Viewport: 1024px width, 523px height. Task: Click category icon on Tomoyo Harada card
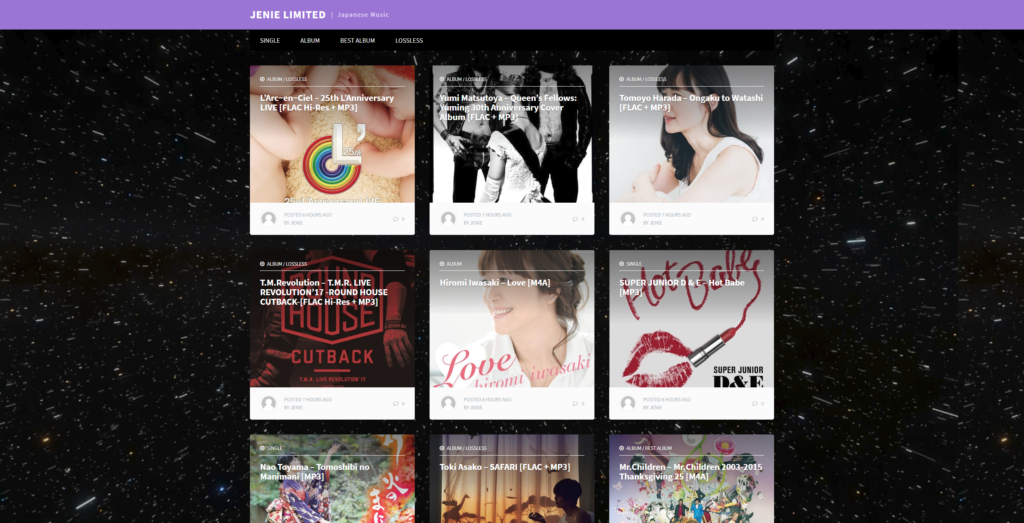tap(622, 79)
